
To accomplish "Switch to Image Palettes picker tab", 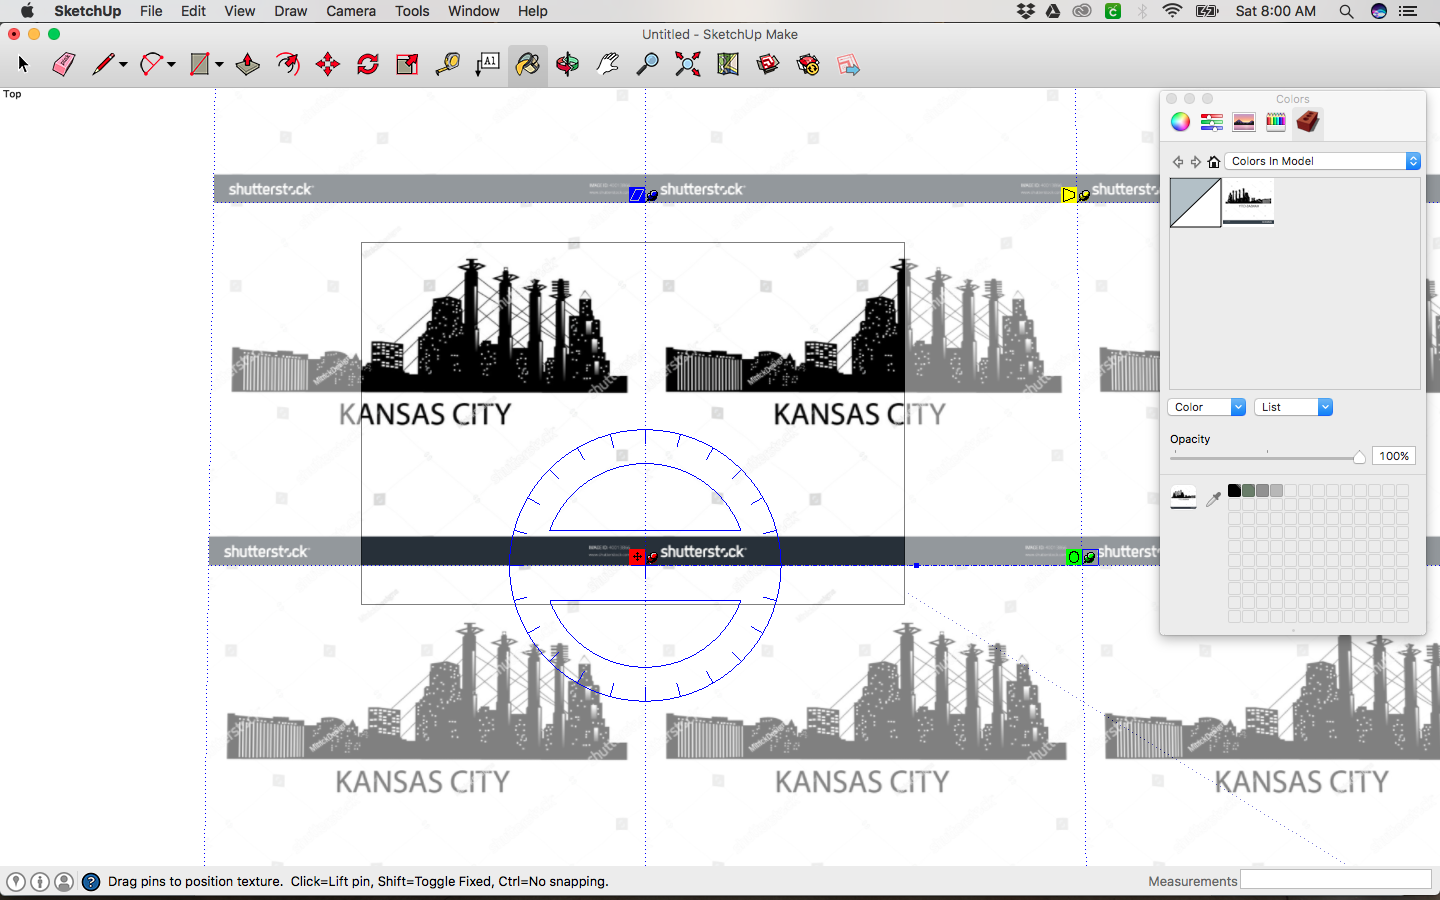I will coord(1244,122).
